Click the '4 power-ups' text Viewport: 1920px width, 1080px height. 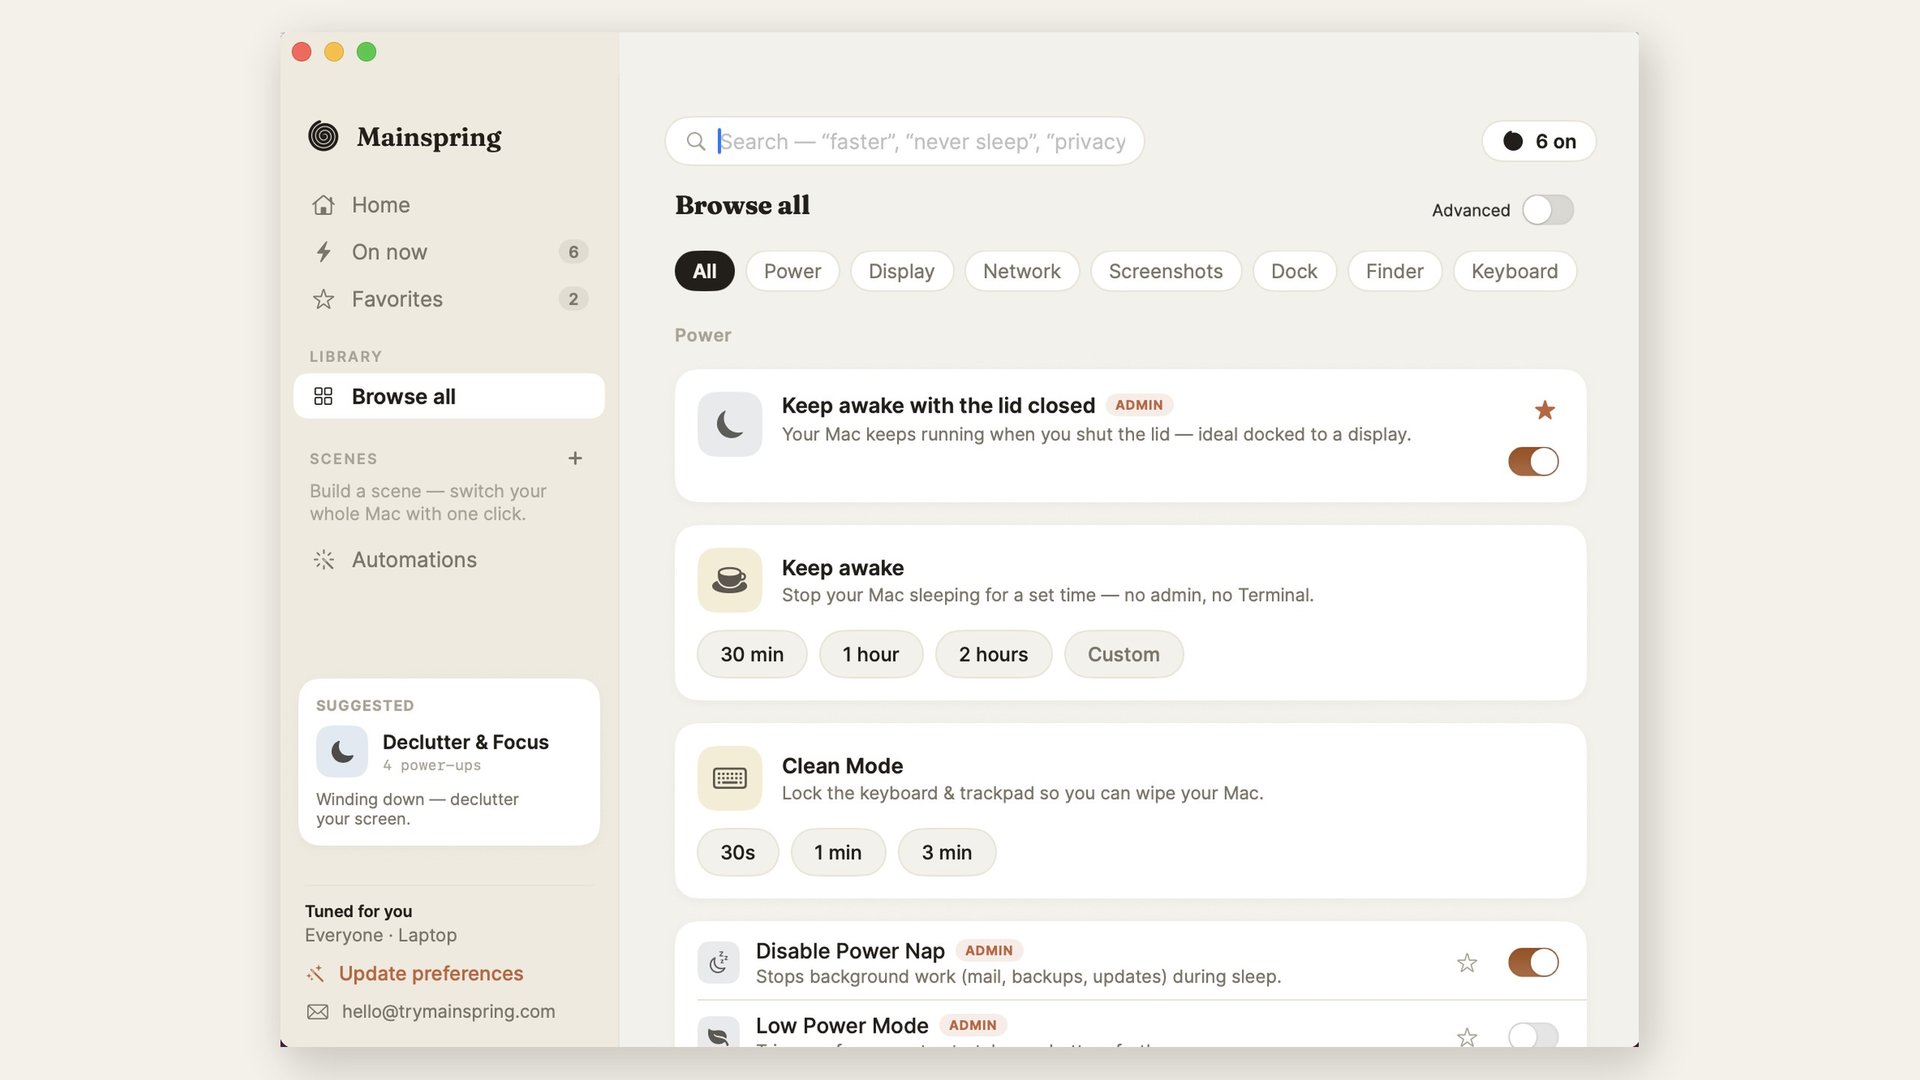point(432,766)
